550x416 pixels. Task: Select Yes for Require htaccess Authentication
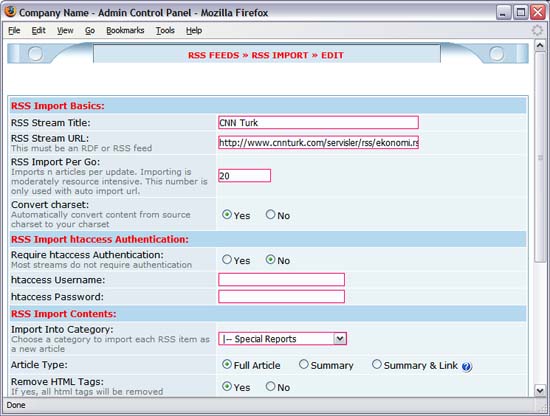point(227,260)
